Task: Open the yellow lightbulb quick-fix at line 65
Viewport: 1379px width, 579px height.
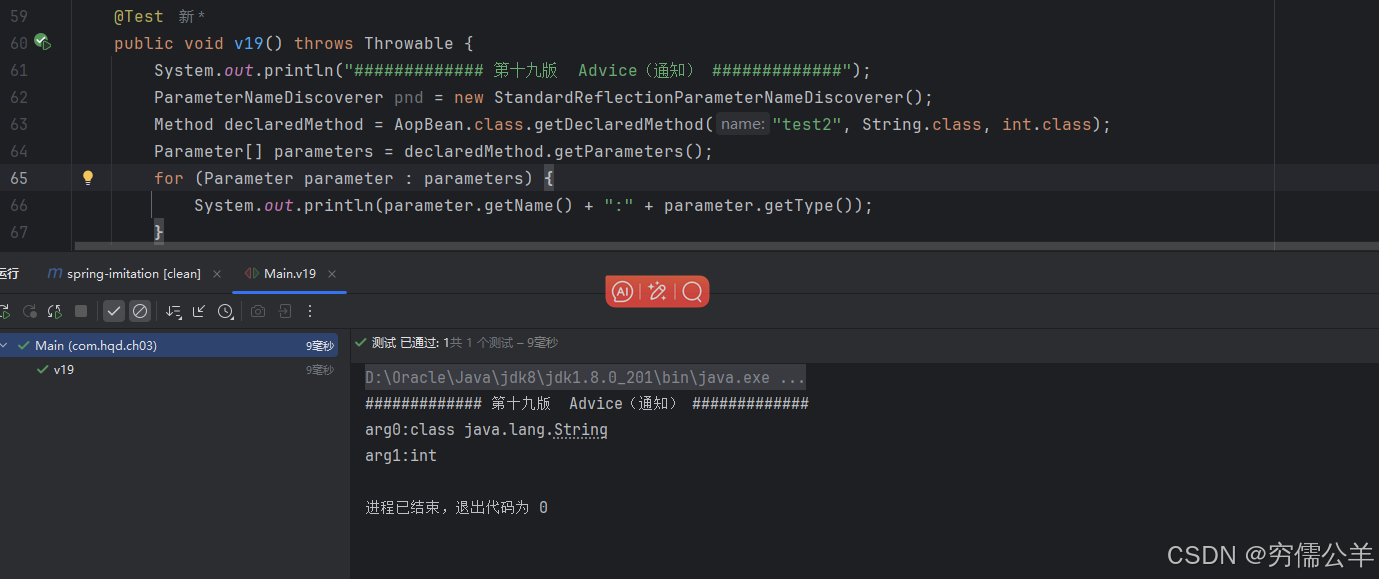Action: click(87, 178)
